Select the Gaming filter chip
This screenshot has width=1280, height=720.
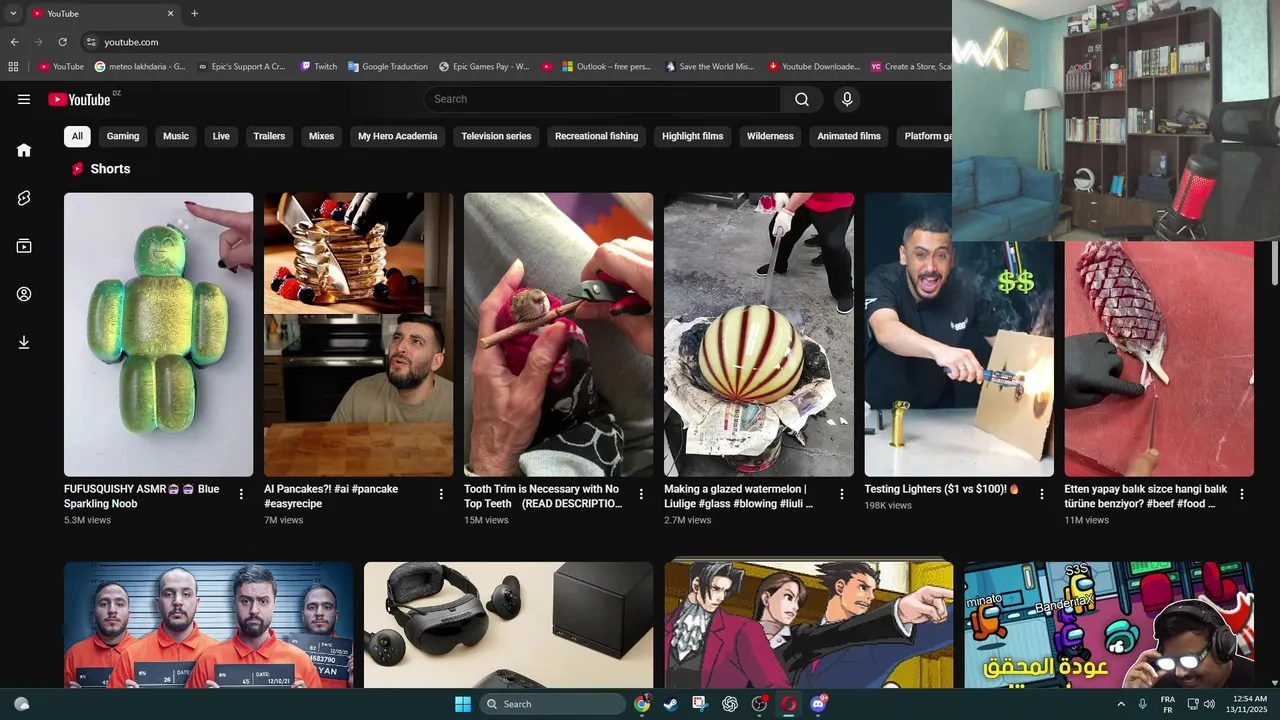(123, 136)
